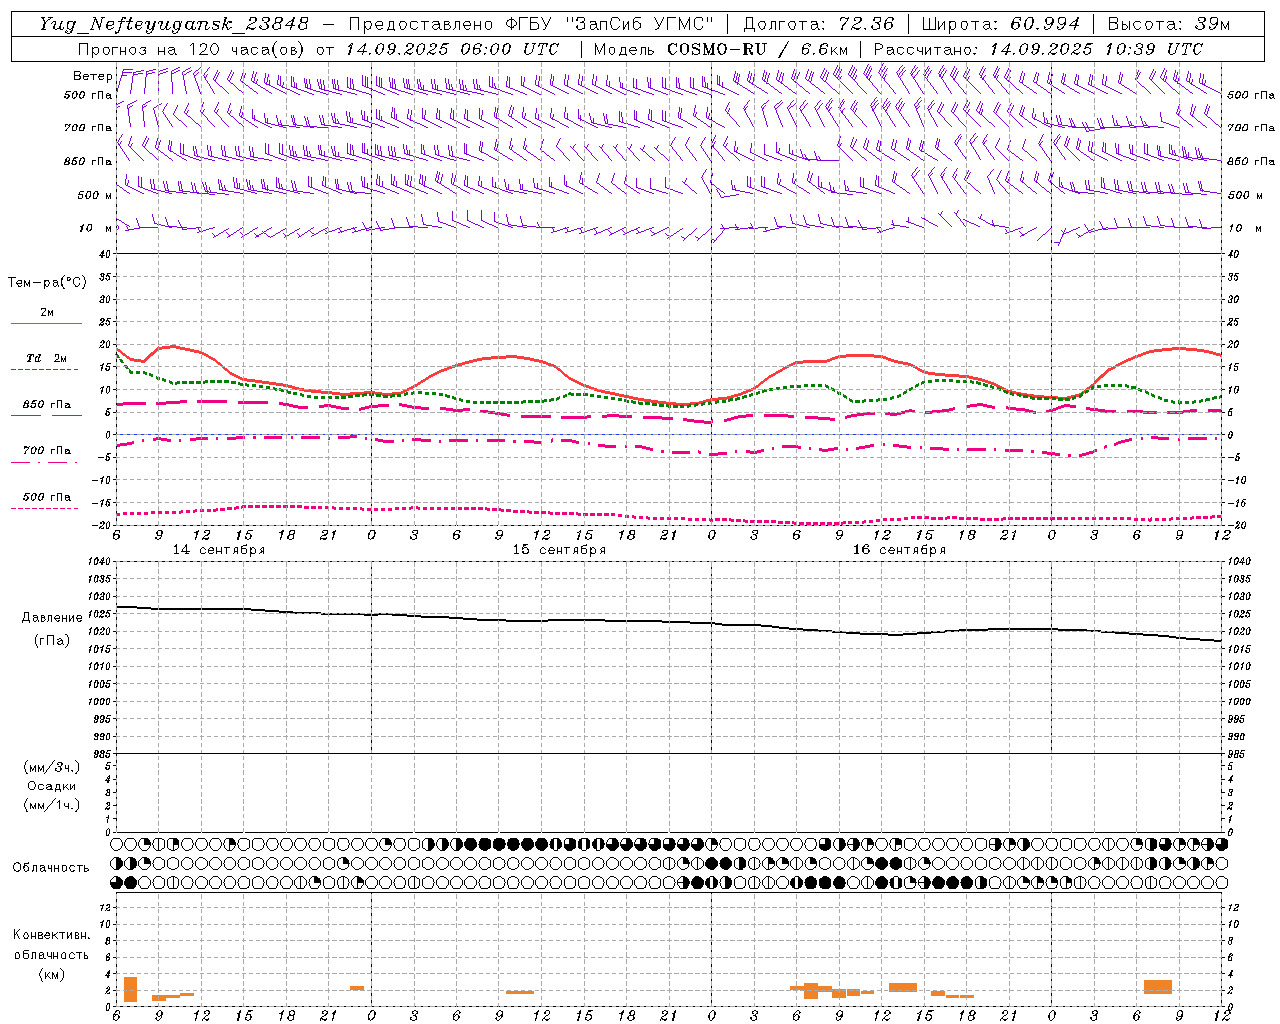Select the '(мм/1ч.)' precipitation unit label
Image resolution: width=1280 pixels, height=1024 pixels.
tap(52, 805)
